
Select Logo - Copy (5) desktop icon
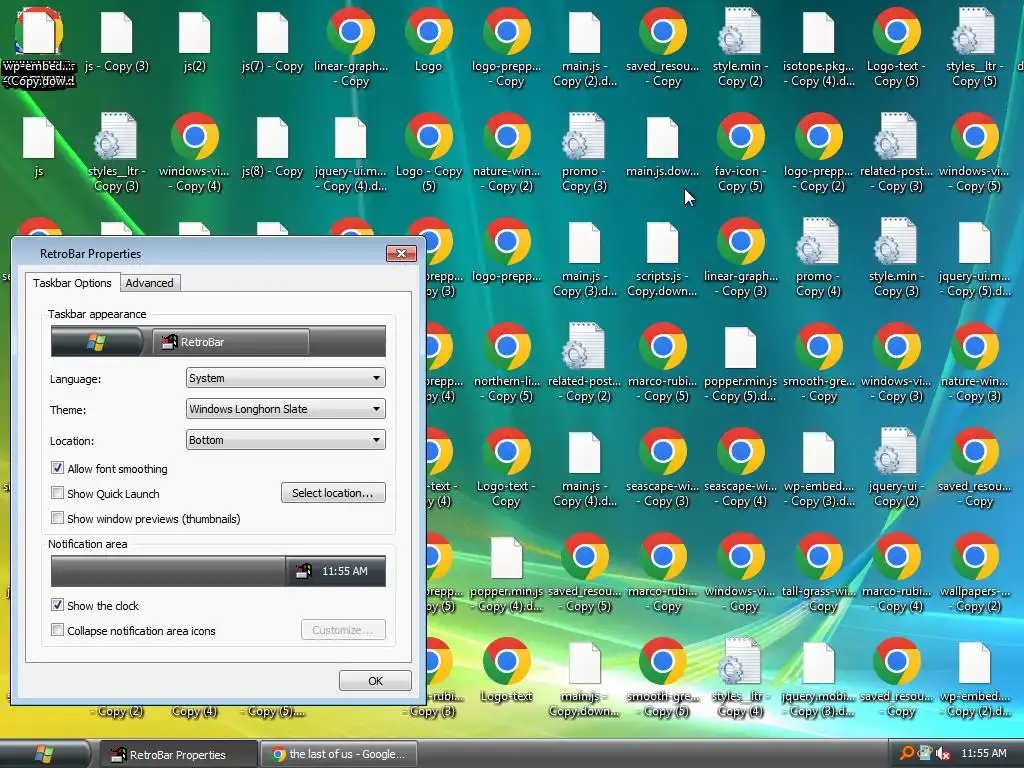[x=428, y=152]
